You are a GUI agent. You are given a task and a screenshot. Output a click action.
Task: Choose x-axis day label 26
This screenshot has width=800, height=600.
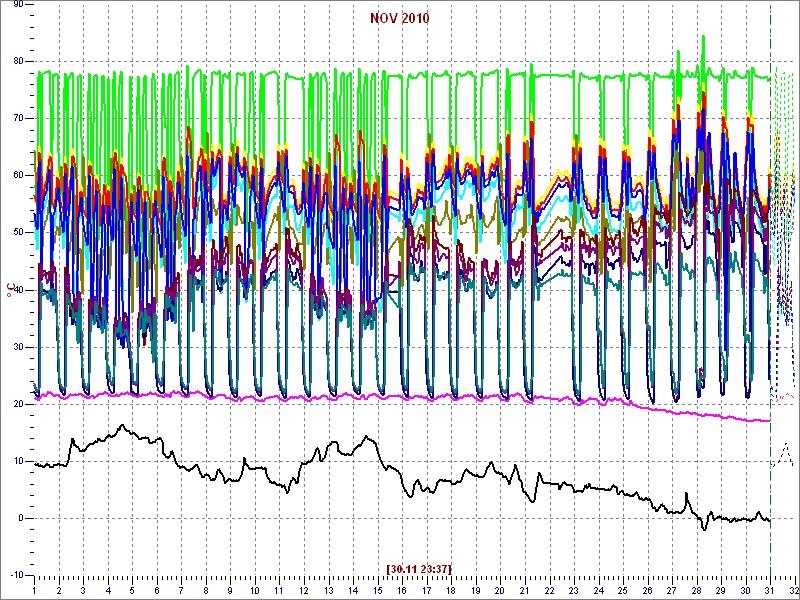click(x=648, y=590)
